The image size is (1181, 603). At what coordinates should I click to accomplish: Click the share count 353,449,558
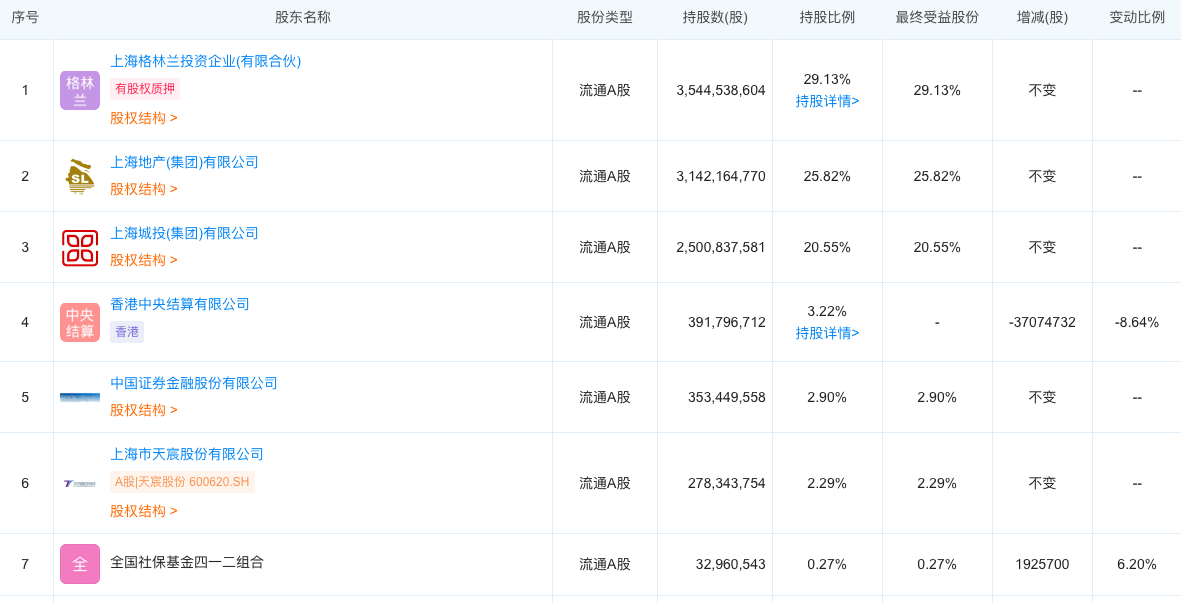click(727, 397)
